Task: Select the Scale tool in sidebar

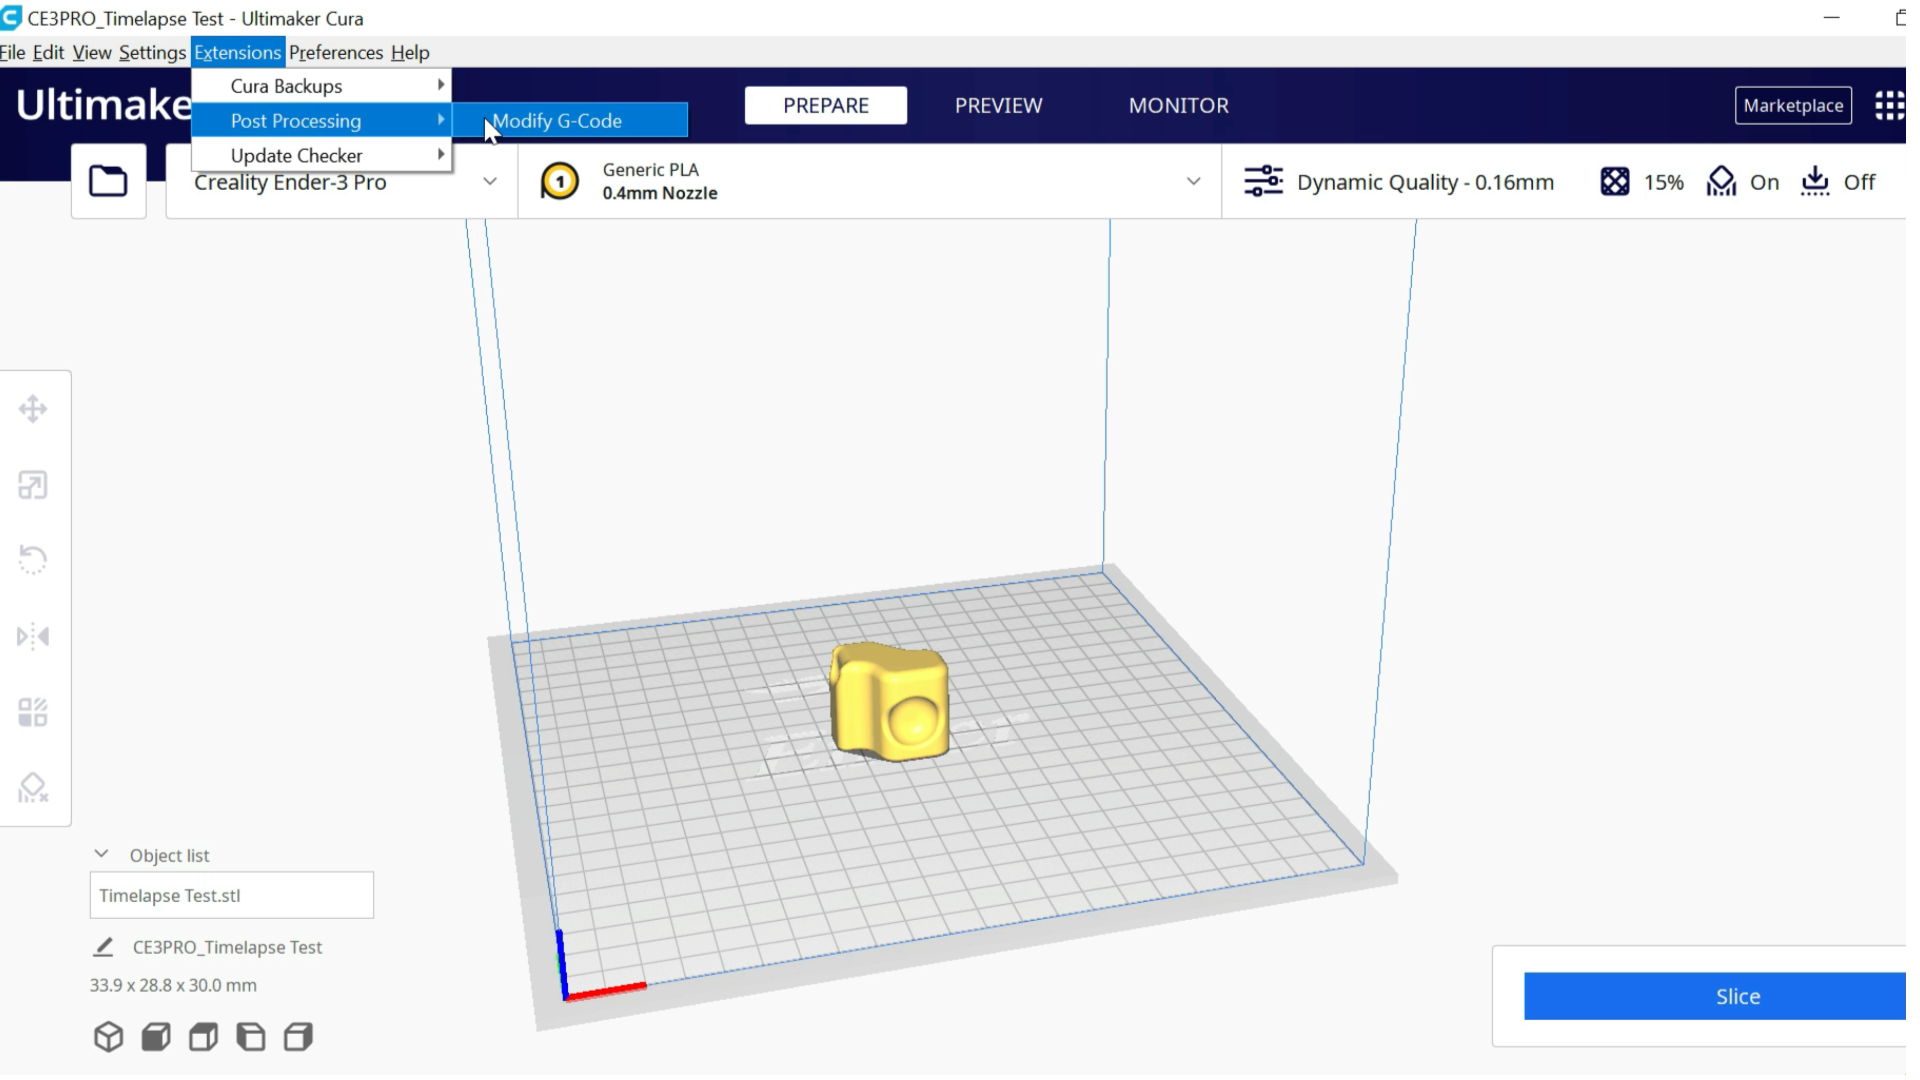Action: point(33,485)
